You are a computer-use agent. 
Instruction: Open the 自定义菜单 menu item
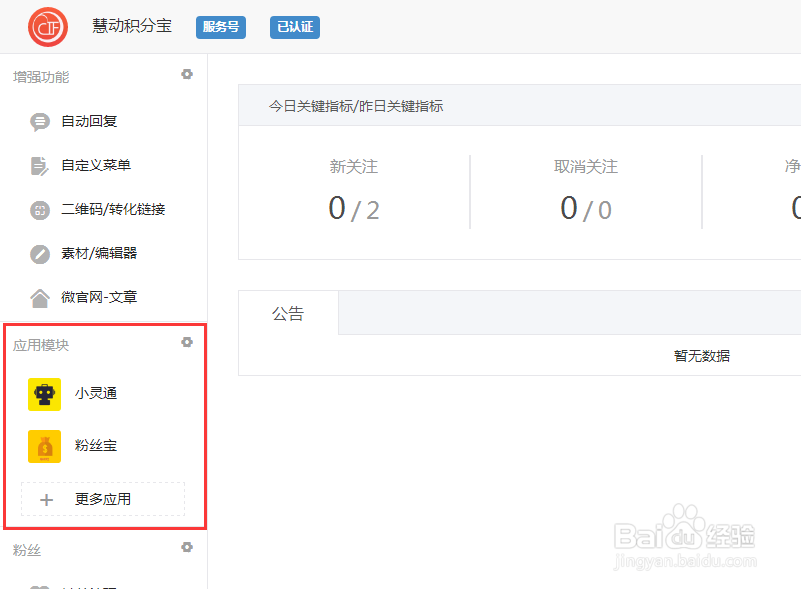point(96,166)
